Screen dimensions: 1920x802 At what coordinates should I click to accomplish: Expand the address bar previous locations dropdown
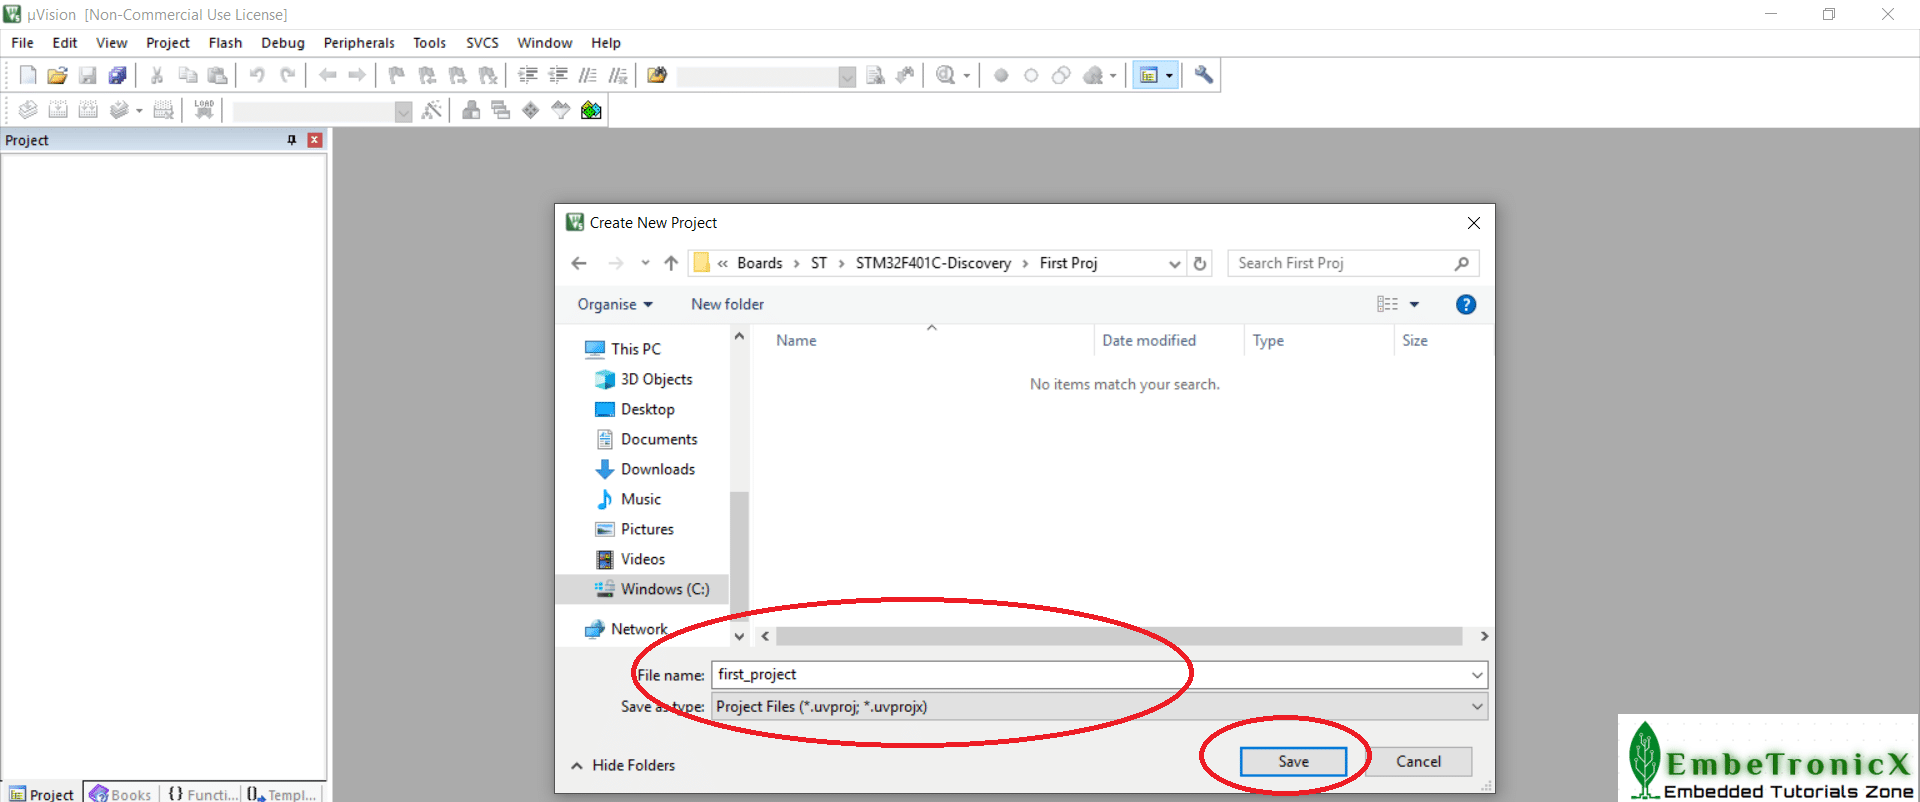coord(1174,264)
